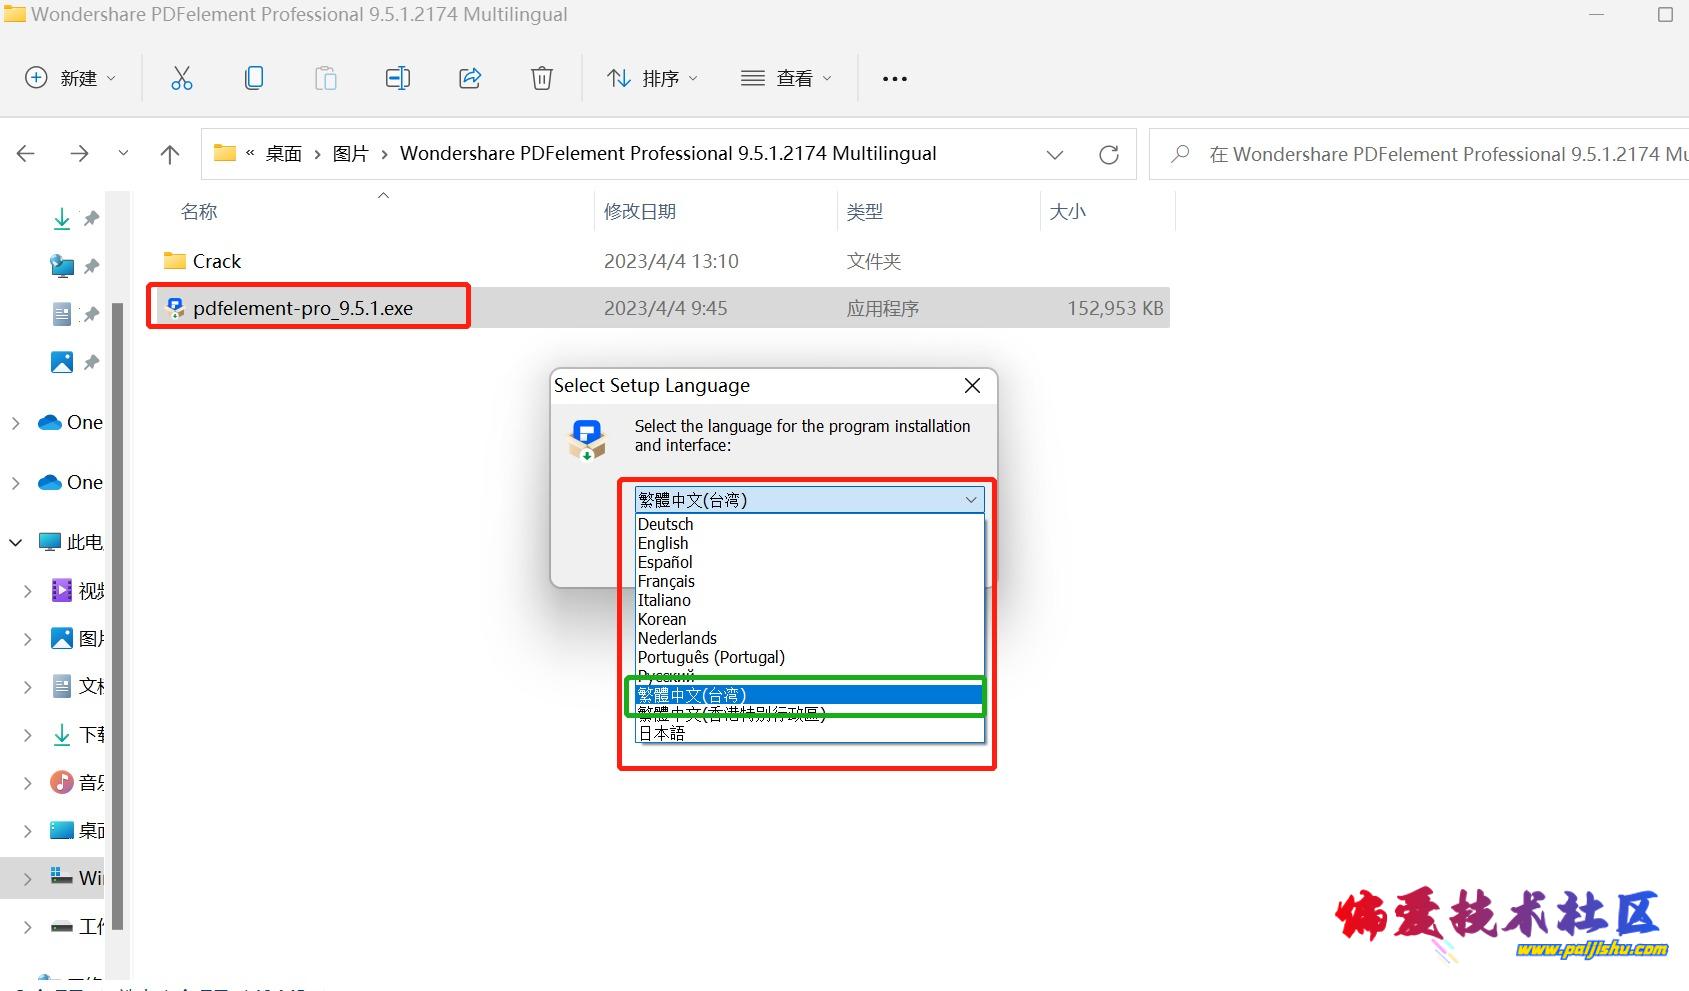The height and width of the screenshot is (991, 1689).
Task: Open the 新建 (New) menu
Action: point(70,78)
